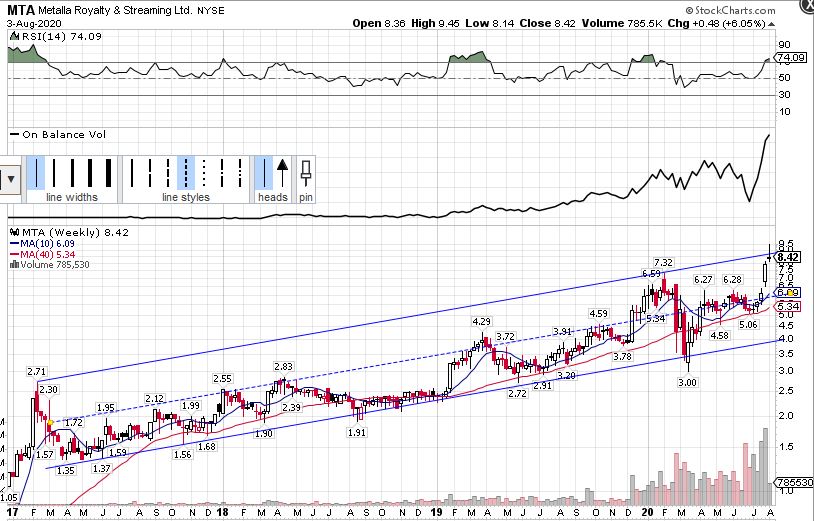Click the 18 year label on the axis
Image resolution: width=814 pixels, height=521 pixels.
(x=223, y=512)
